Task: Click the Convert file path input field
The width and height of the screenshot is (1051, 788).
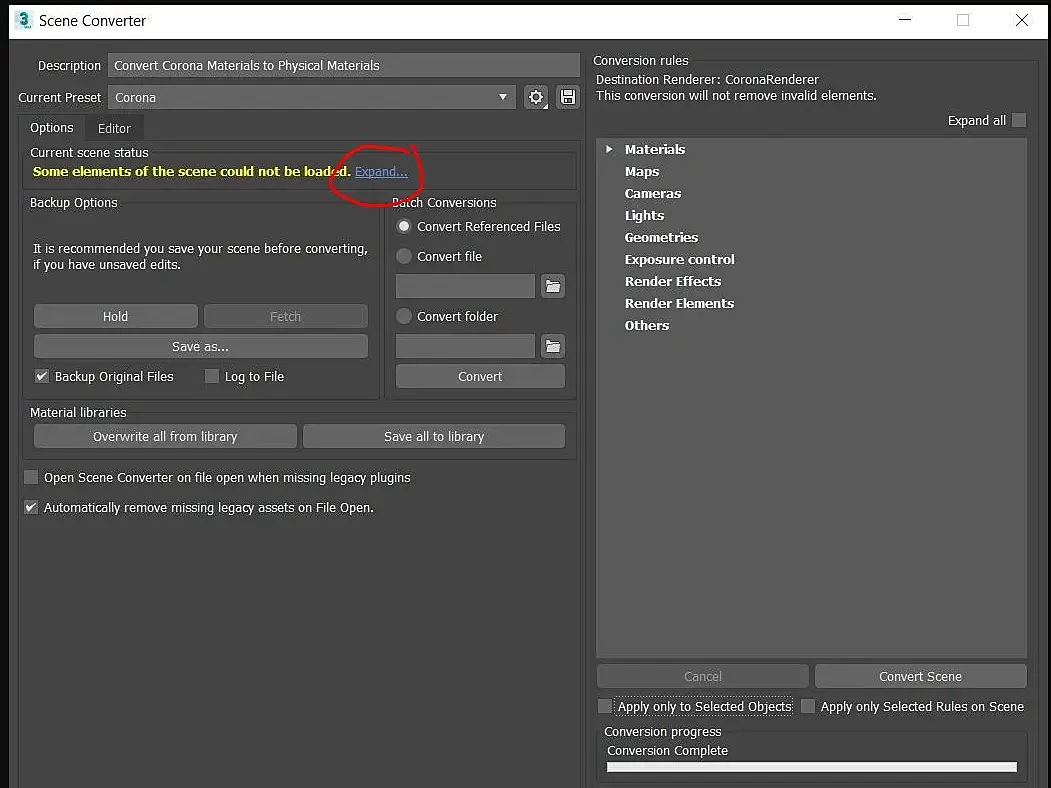Action: point(465,286)
